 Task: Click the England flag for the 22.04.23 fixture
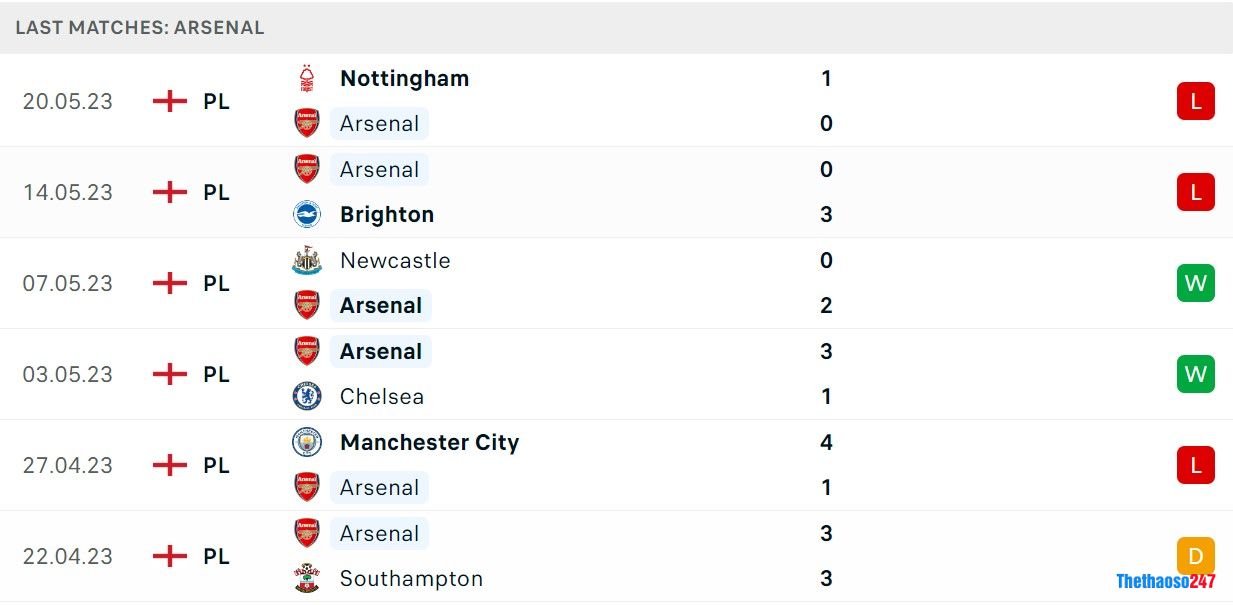pyautogui.click(x=171, y=556)
